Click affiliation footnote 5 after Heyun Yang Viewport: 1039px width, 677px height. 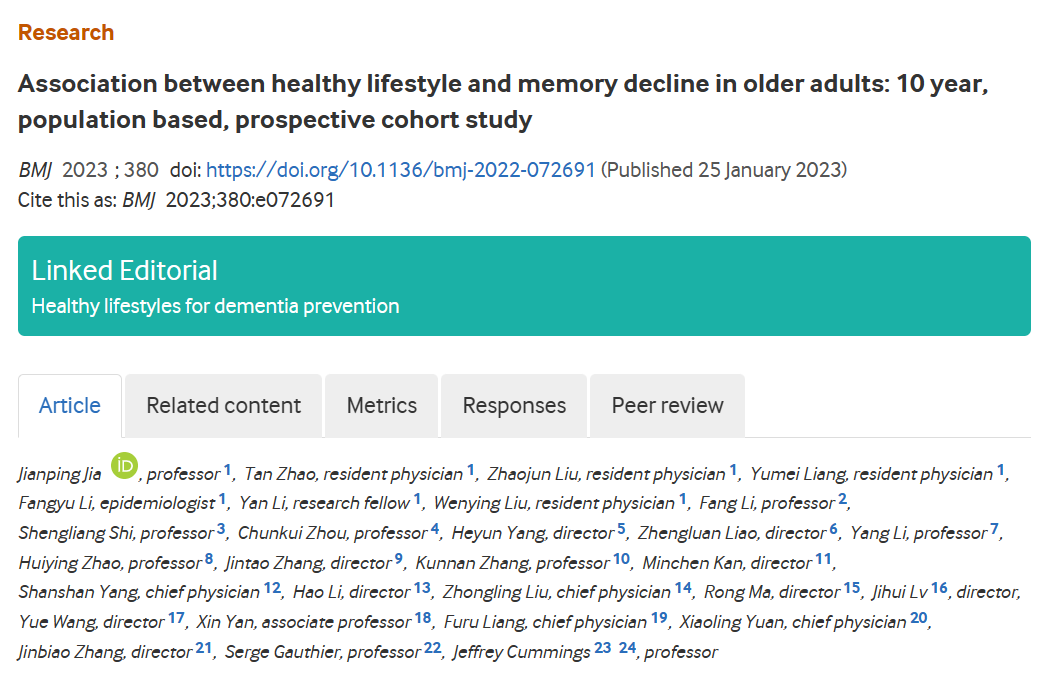[621, 529]
